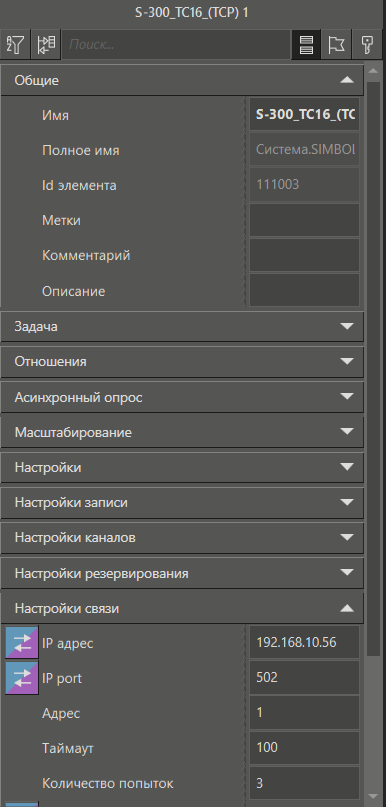Select the Таймаут property label
The height and width of the screenshot is (807, 386).
pos(68,749)
